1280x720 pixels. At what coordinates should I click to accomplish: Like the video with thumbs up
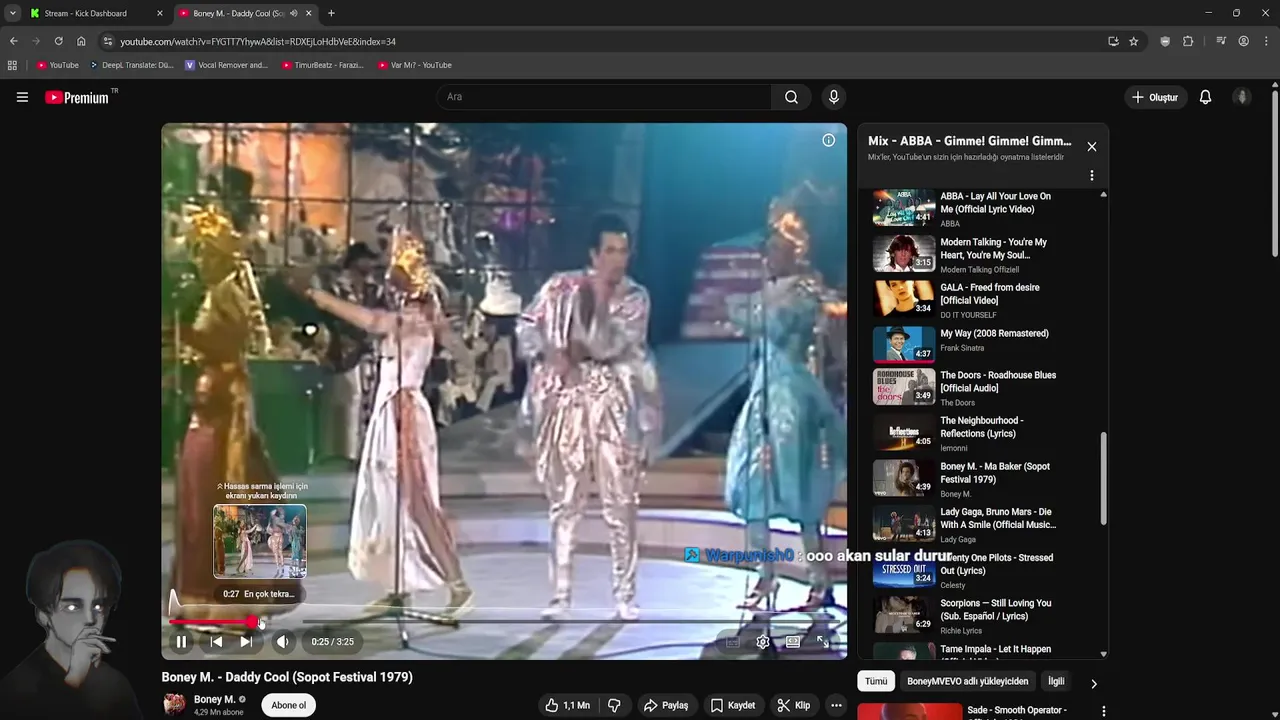click(567, 705)
